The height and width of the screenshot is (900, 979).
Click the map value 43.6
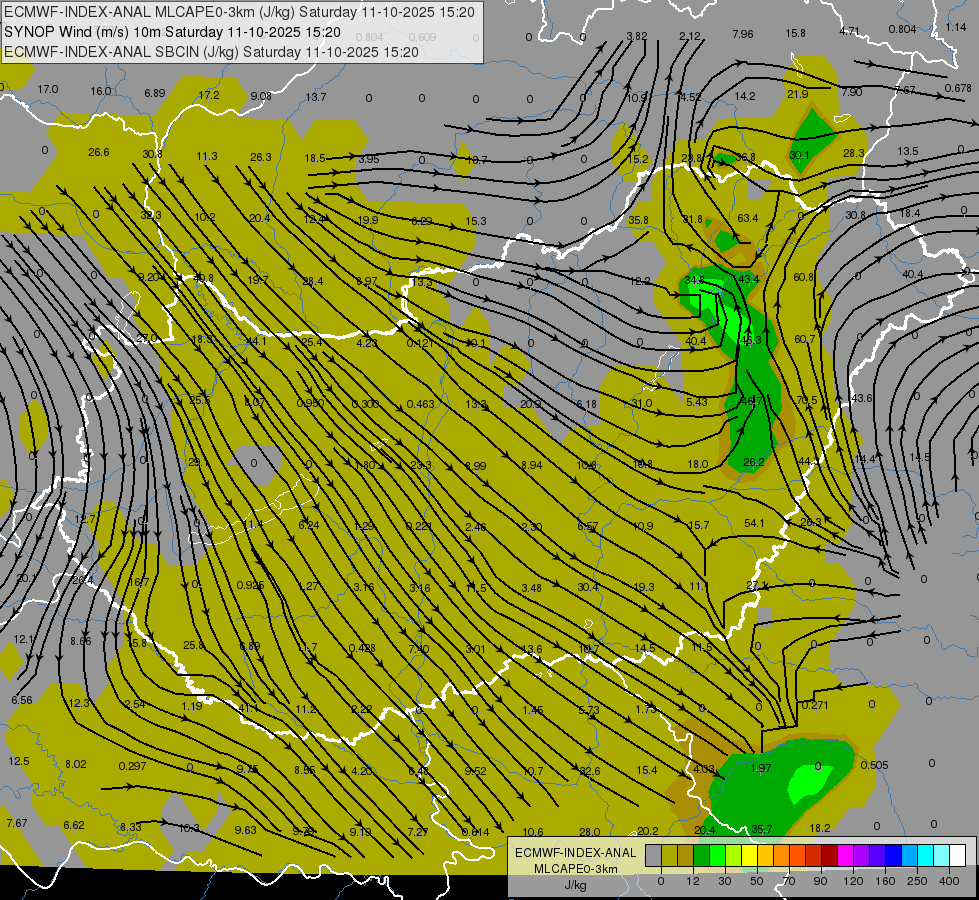point(862,398)
